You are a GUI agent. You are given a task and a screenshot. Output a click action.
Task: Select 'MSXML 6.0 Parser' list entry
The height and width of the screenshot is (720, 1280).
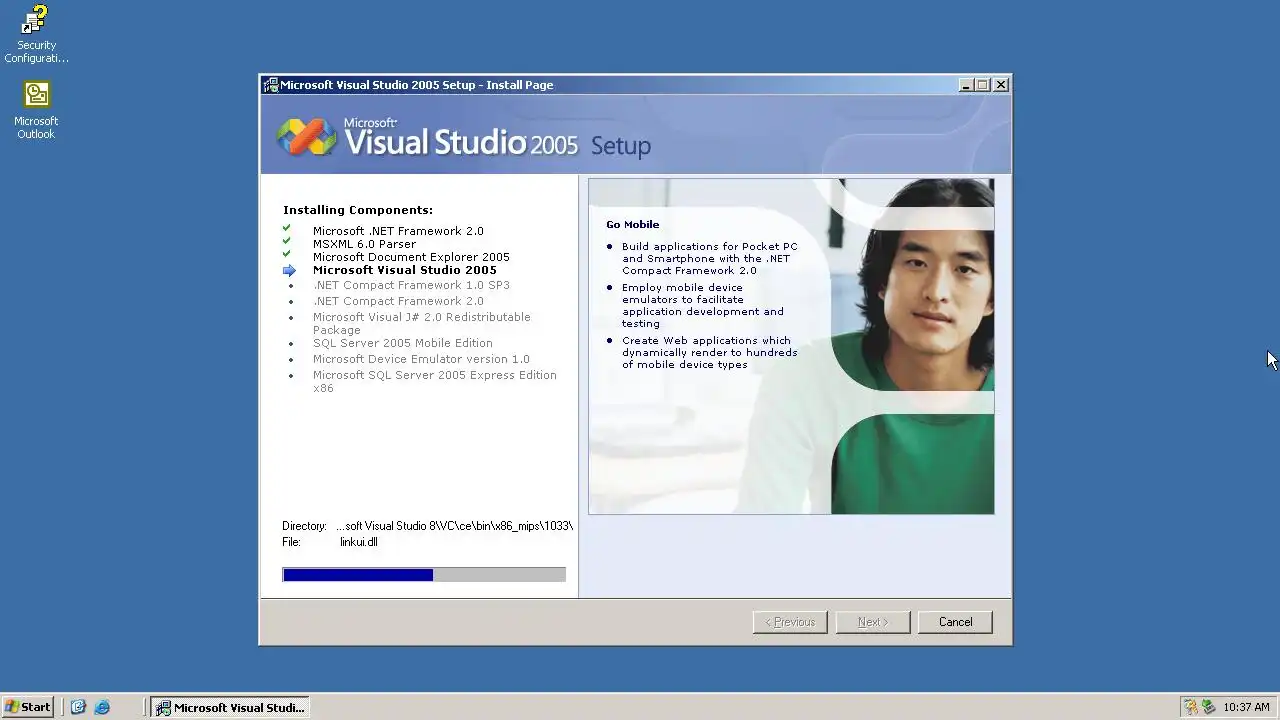(x=364, y=244)
